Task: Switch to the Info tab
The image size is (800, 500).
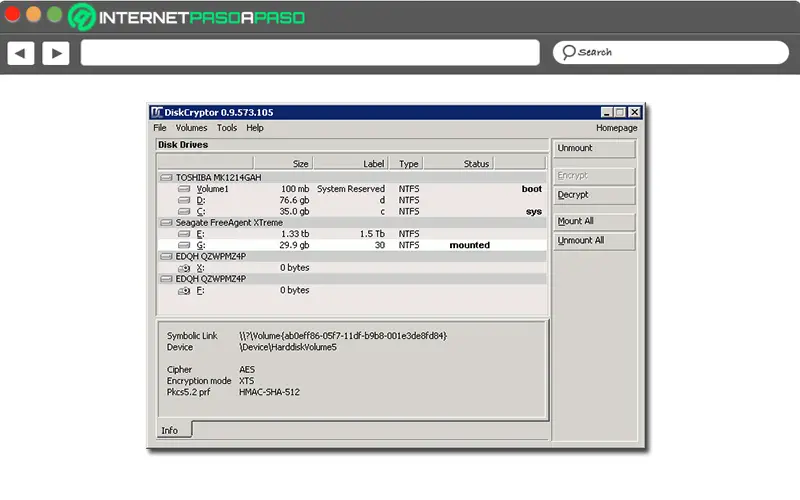Action: pyautogui.click(x=170, y=431)
